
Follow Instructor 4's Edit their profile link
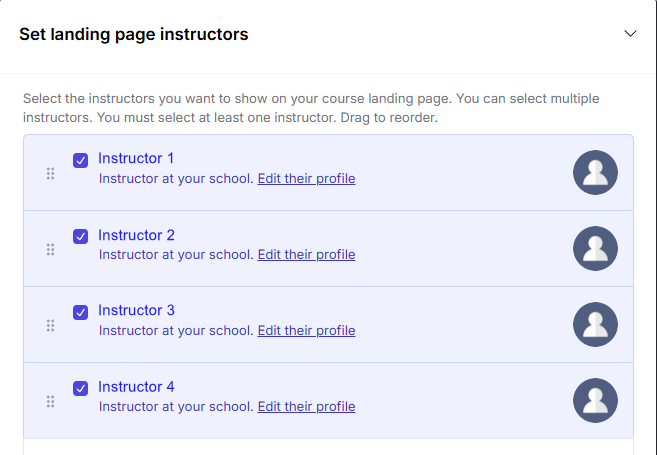[306, 407]
